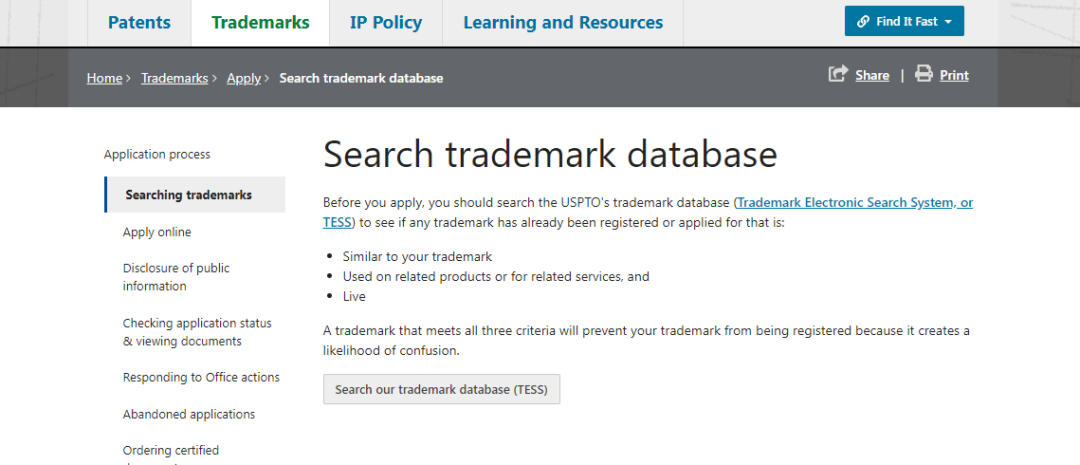Click the Print text link
The image size is (1080, 465).
pyautogui.click(x=954, y=75)
